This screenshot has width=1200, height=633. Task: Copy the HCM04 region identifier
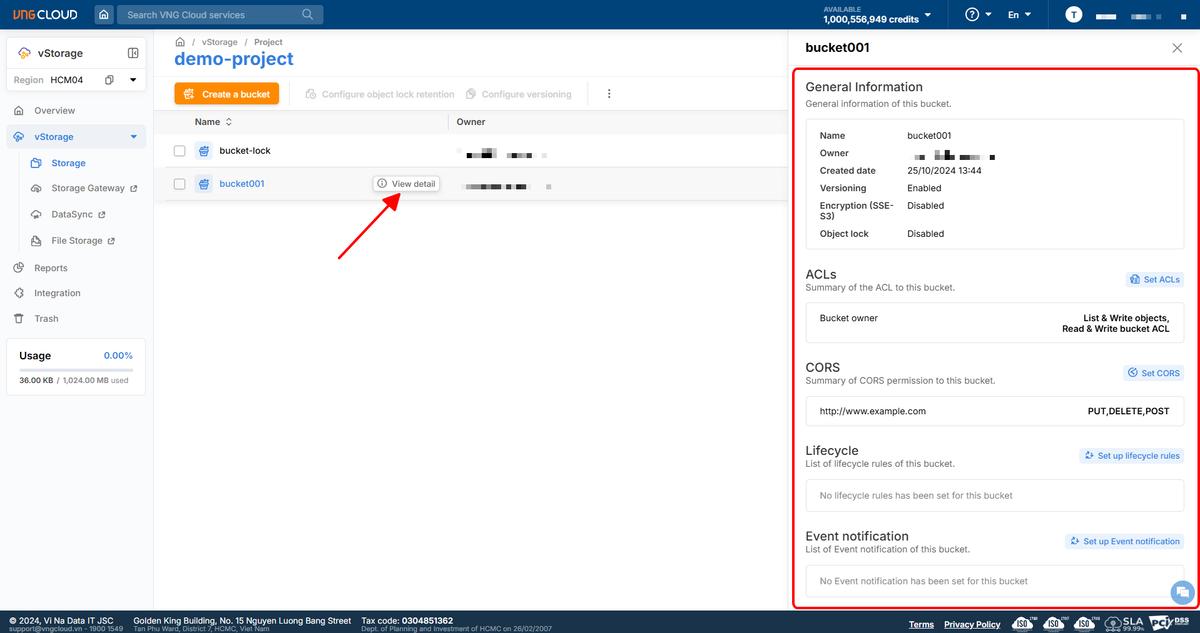pos(109,79)
